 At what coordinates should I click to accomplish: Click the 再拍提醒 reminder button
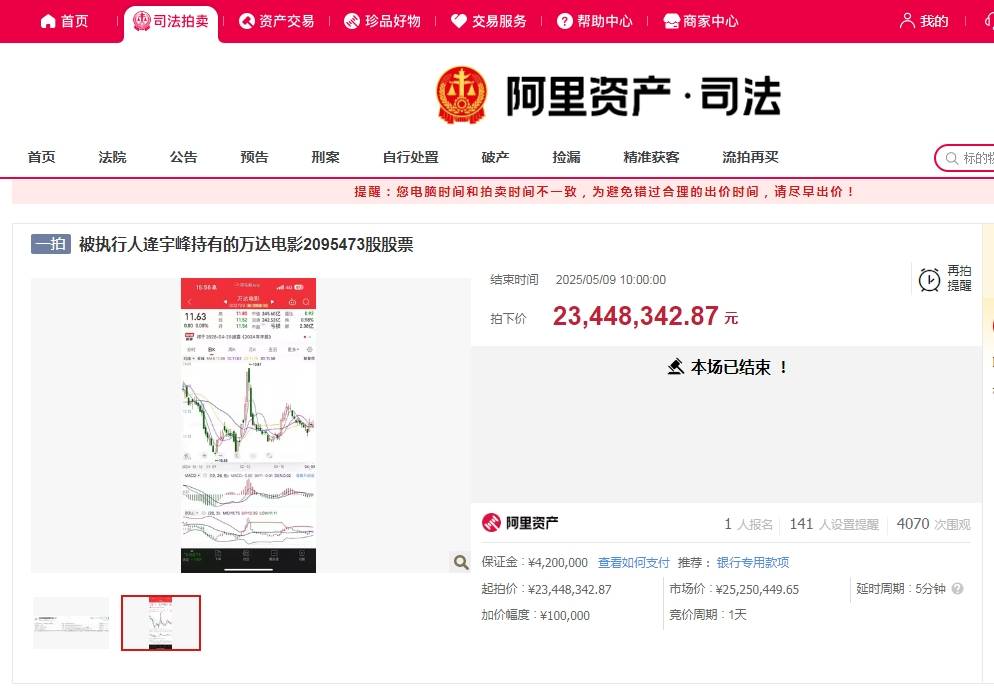point(945,279)
